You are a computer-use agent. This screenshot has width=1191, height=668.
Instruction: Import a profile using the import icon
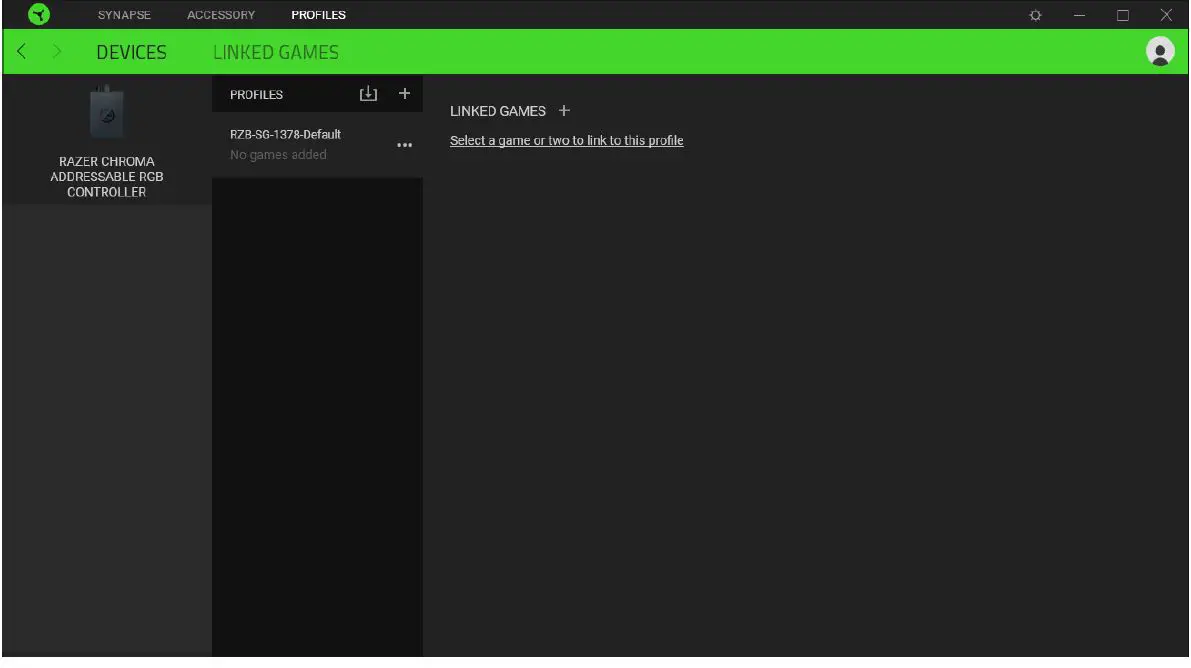368,93
